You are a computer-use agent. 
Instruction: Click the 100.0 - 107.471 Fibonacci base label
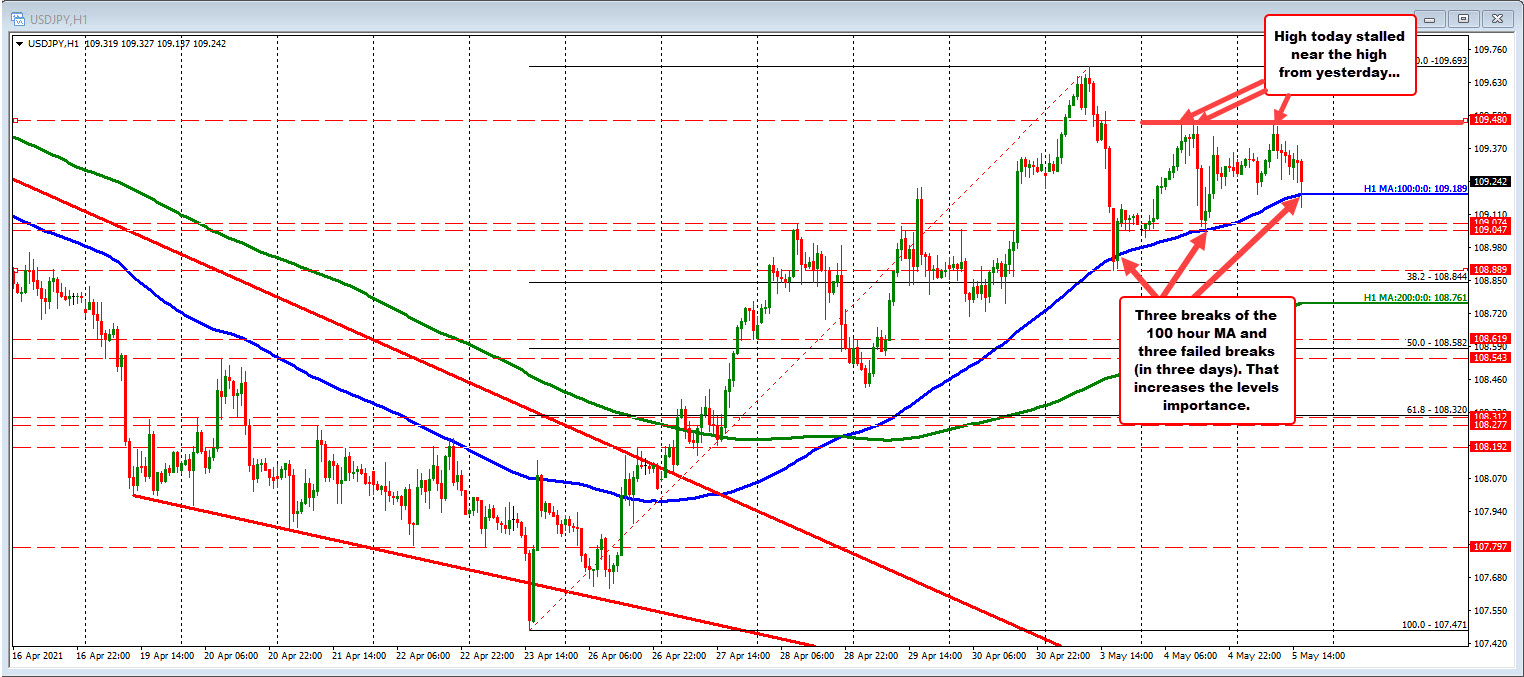click(1432, 624)
